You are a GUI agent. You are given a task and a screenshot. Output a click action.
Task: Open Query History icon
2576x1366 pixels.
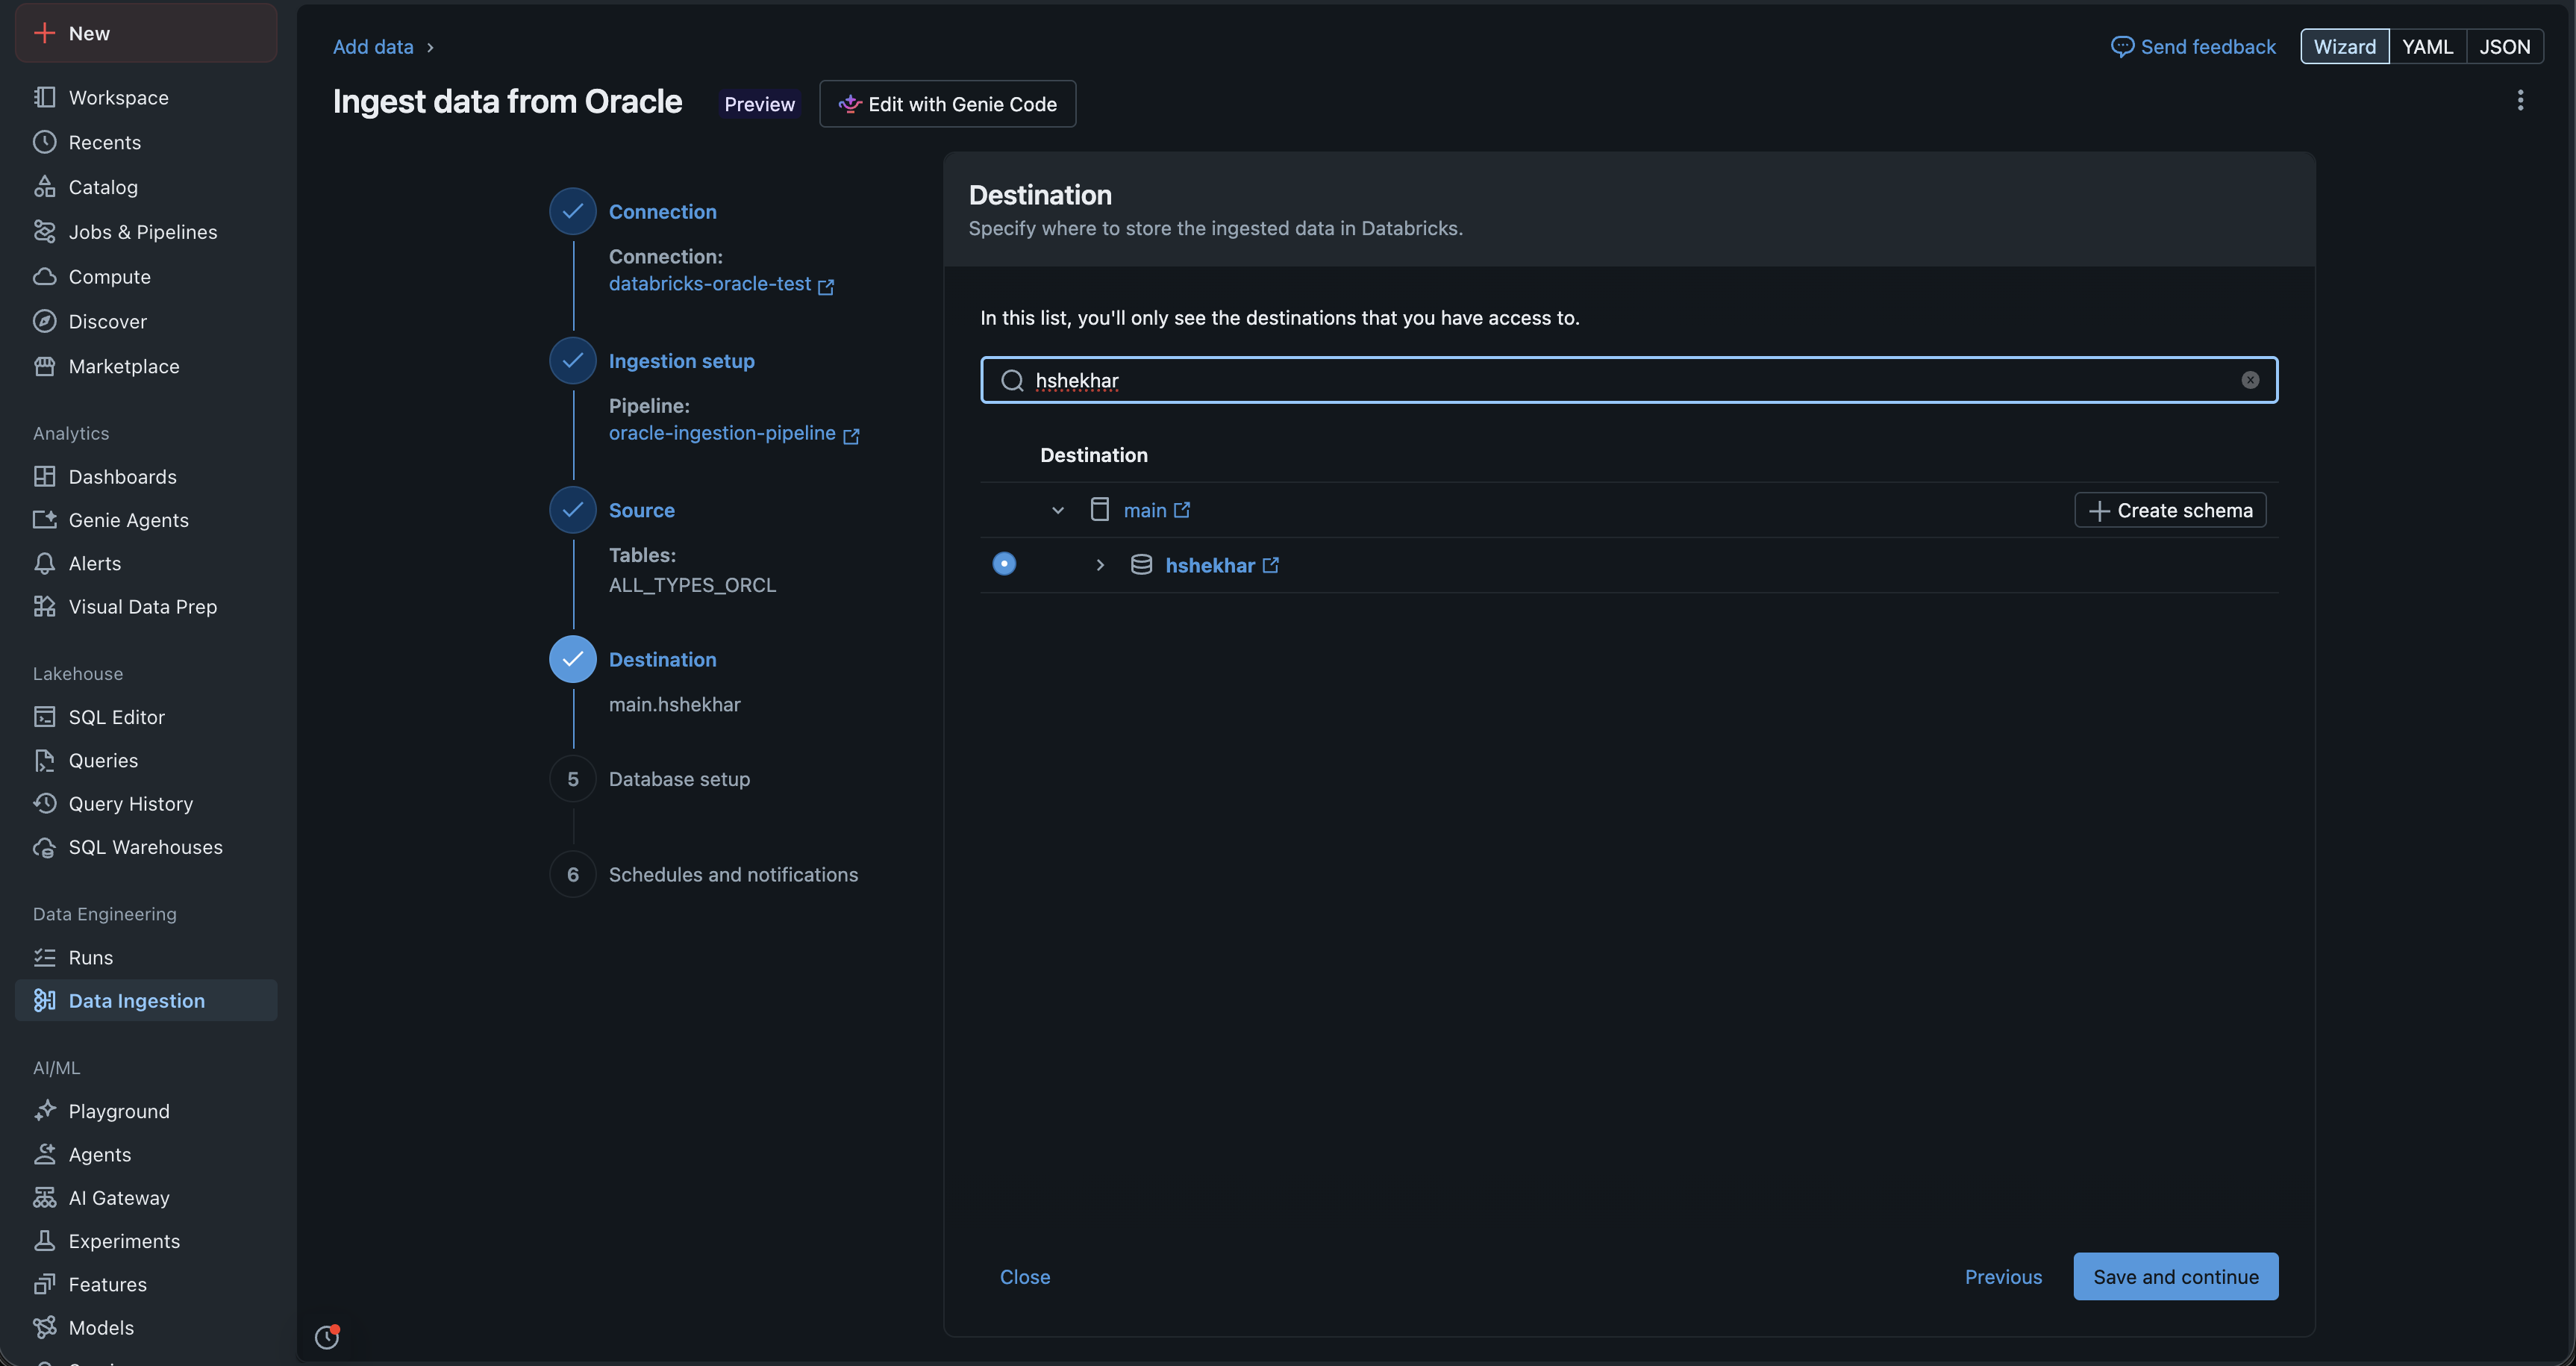[x=44, y=803]
